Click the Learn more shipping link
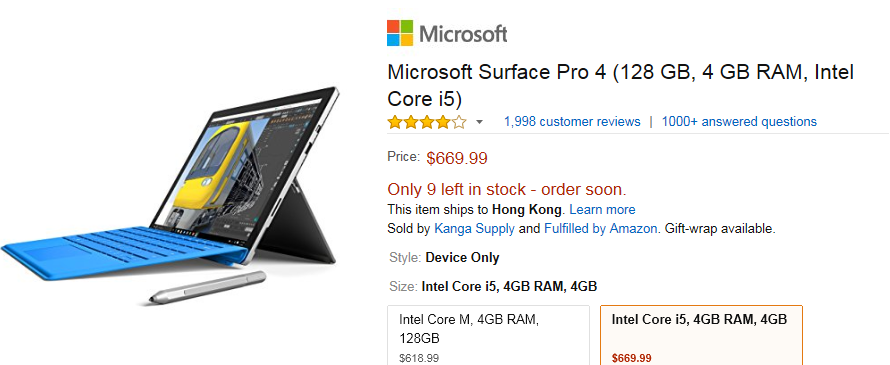The image size is (890, 365). 602,209
